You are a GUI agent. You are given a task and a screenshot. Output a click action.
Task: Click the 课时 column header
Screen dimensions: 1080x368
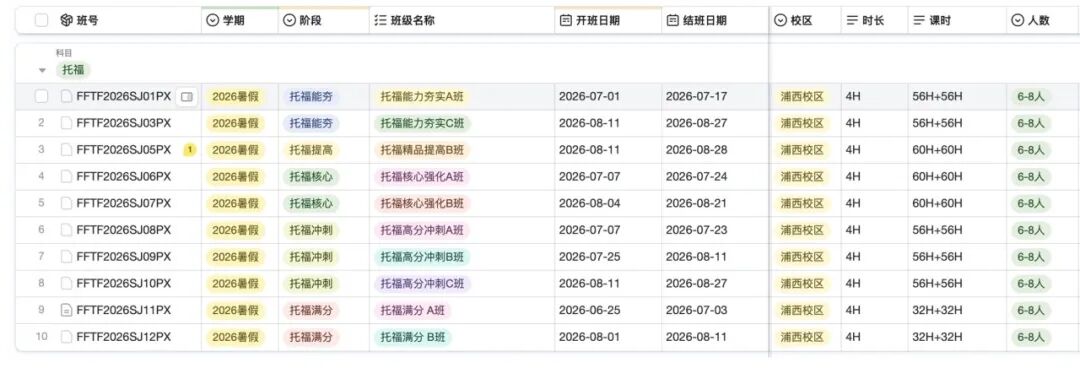coord(957,21)
